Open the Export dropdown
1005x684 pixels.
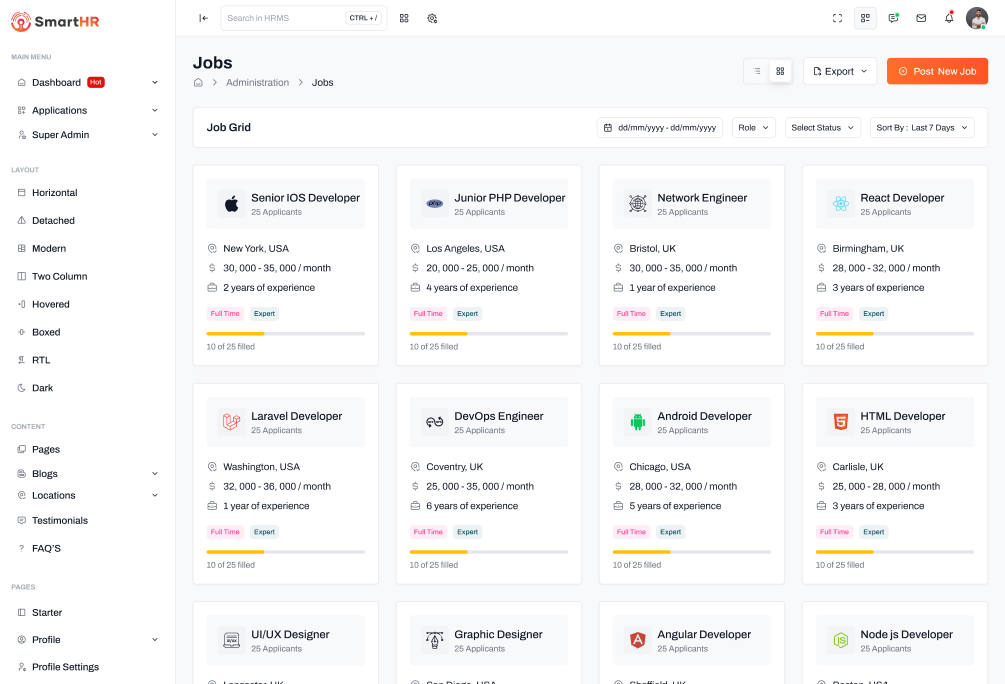point(839,71)
